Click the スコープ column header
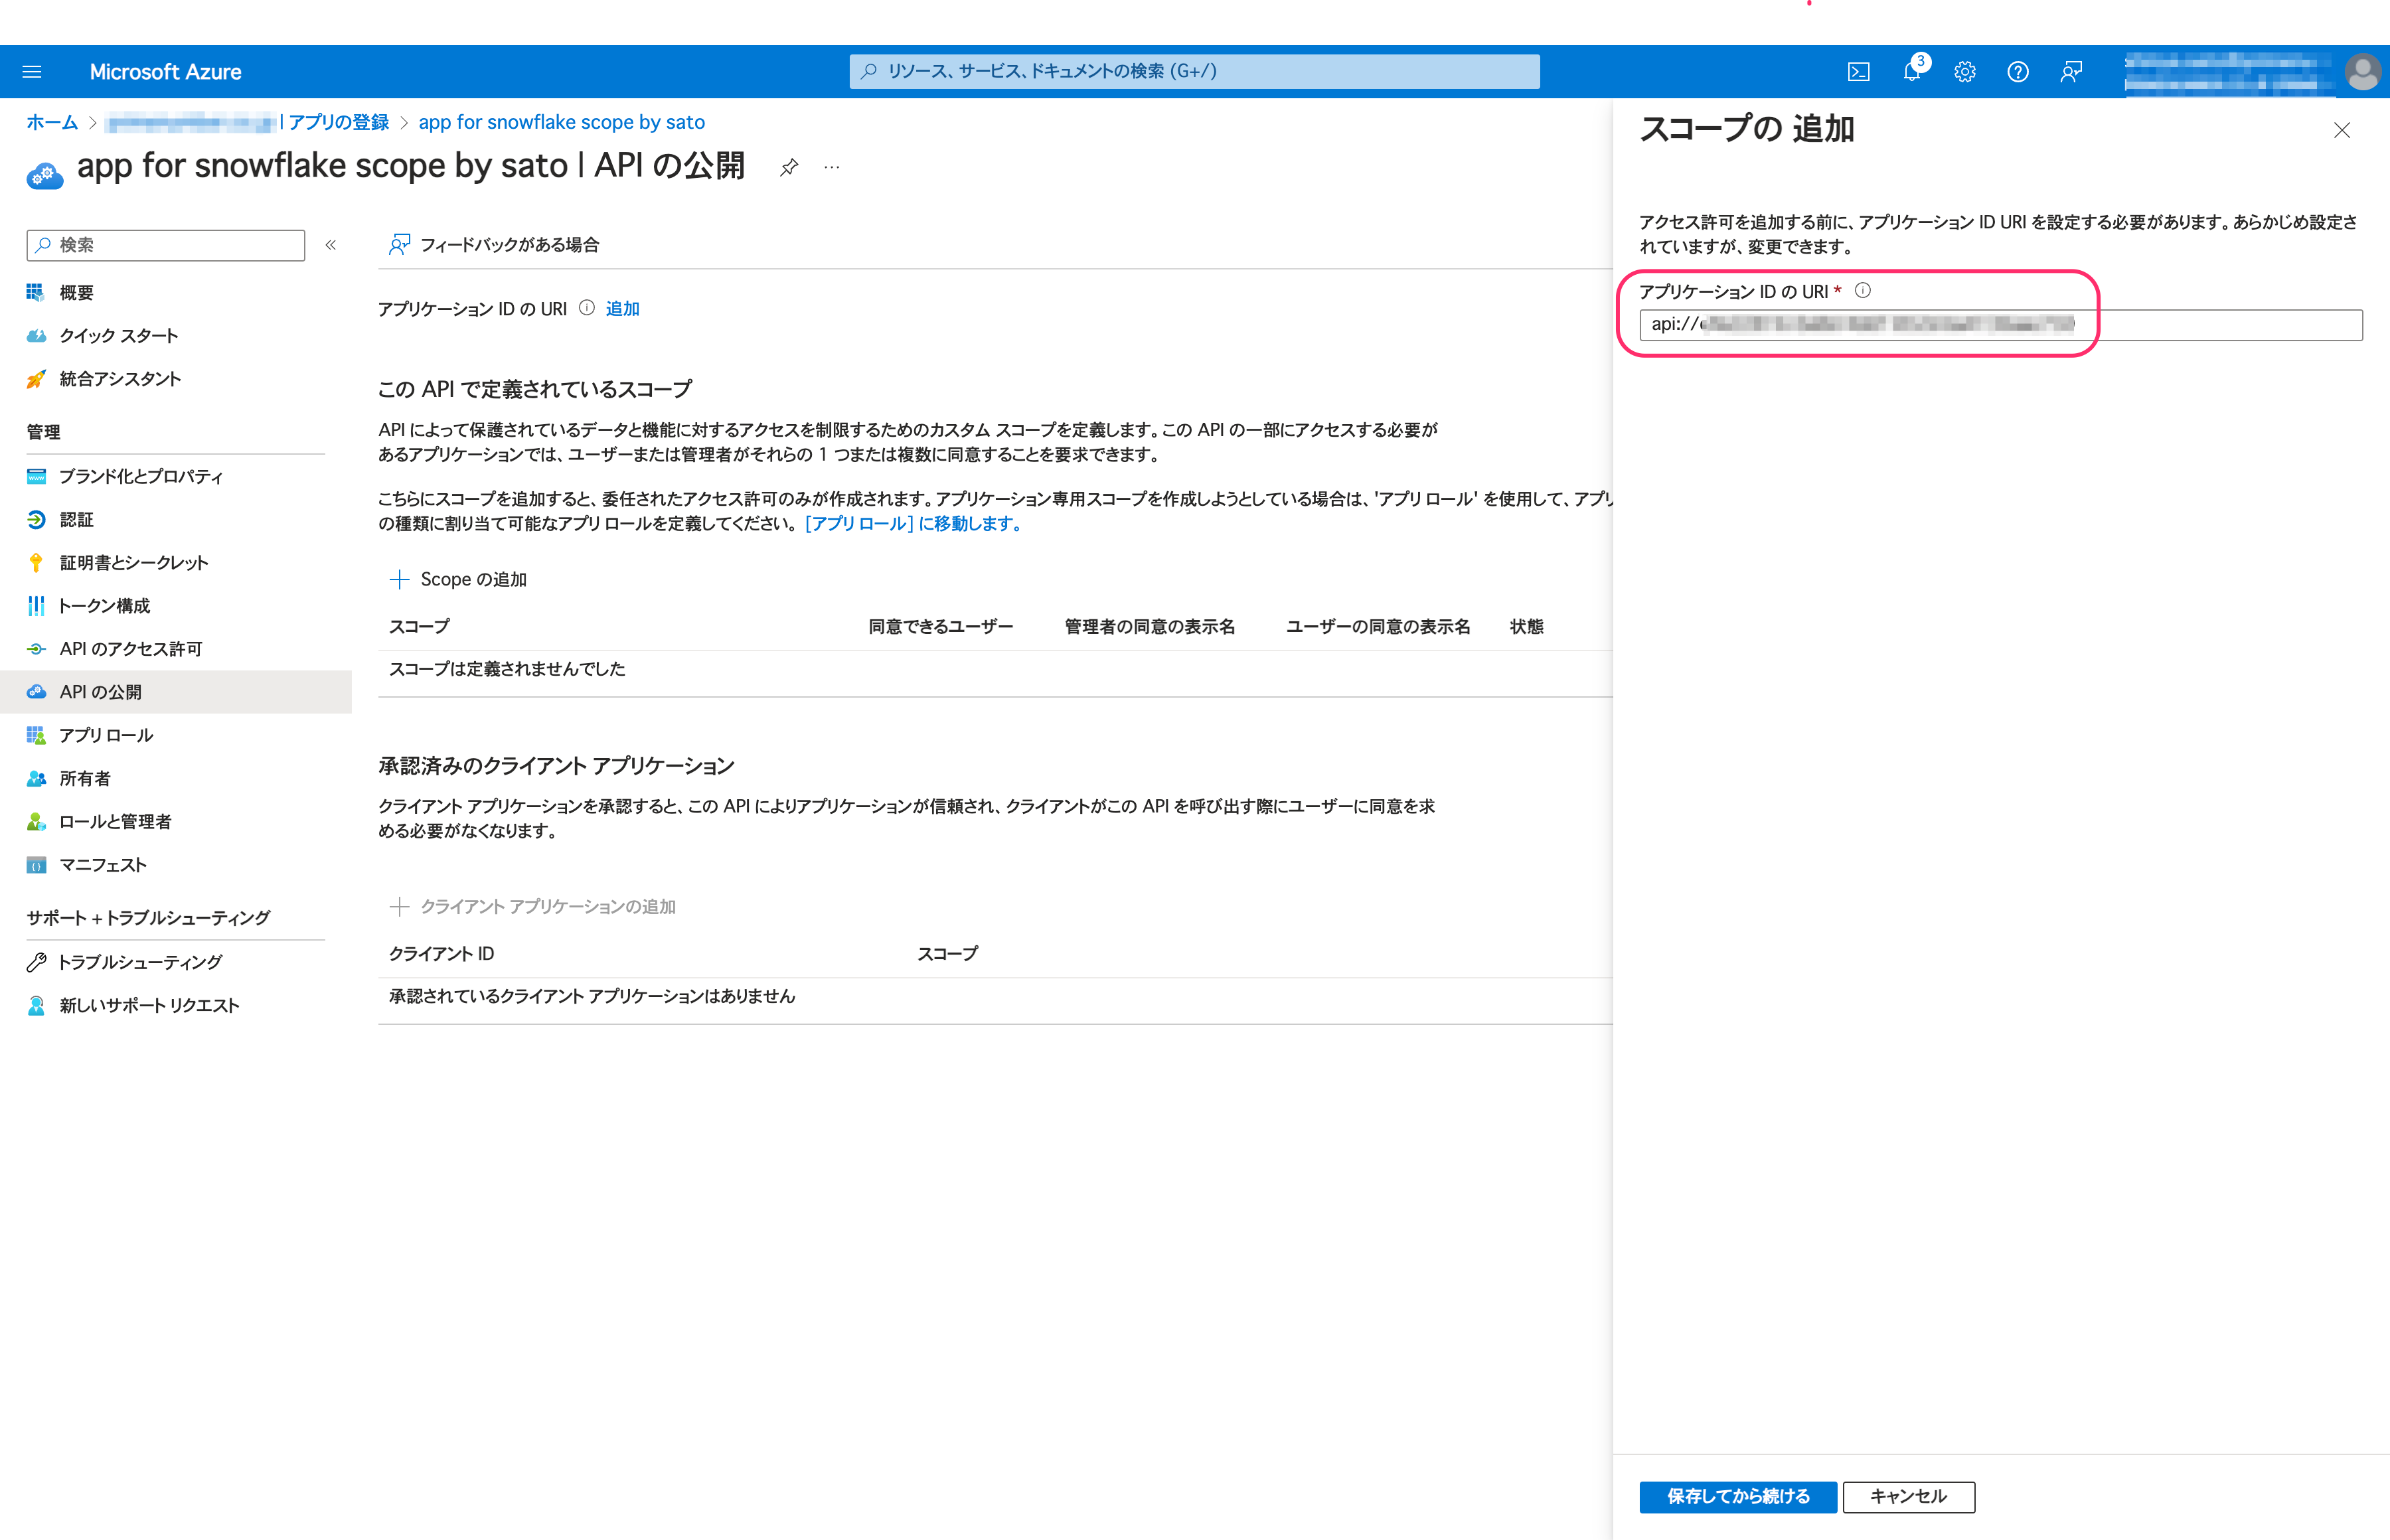The height and width of the screenshot is (1540, 2390). pos(419,627)
